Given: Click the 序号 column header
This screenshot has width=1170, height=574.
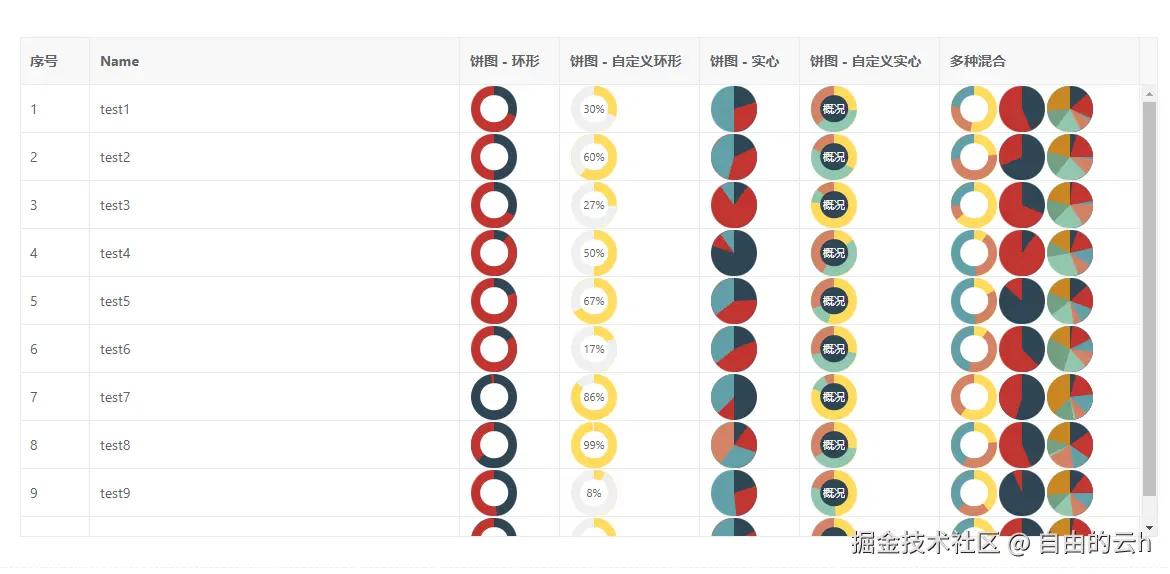Looking at the screenshot, I should (x=44, y=61).
